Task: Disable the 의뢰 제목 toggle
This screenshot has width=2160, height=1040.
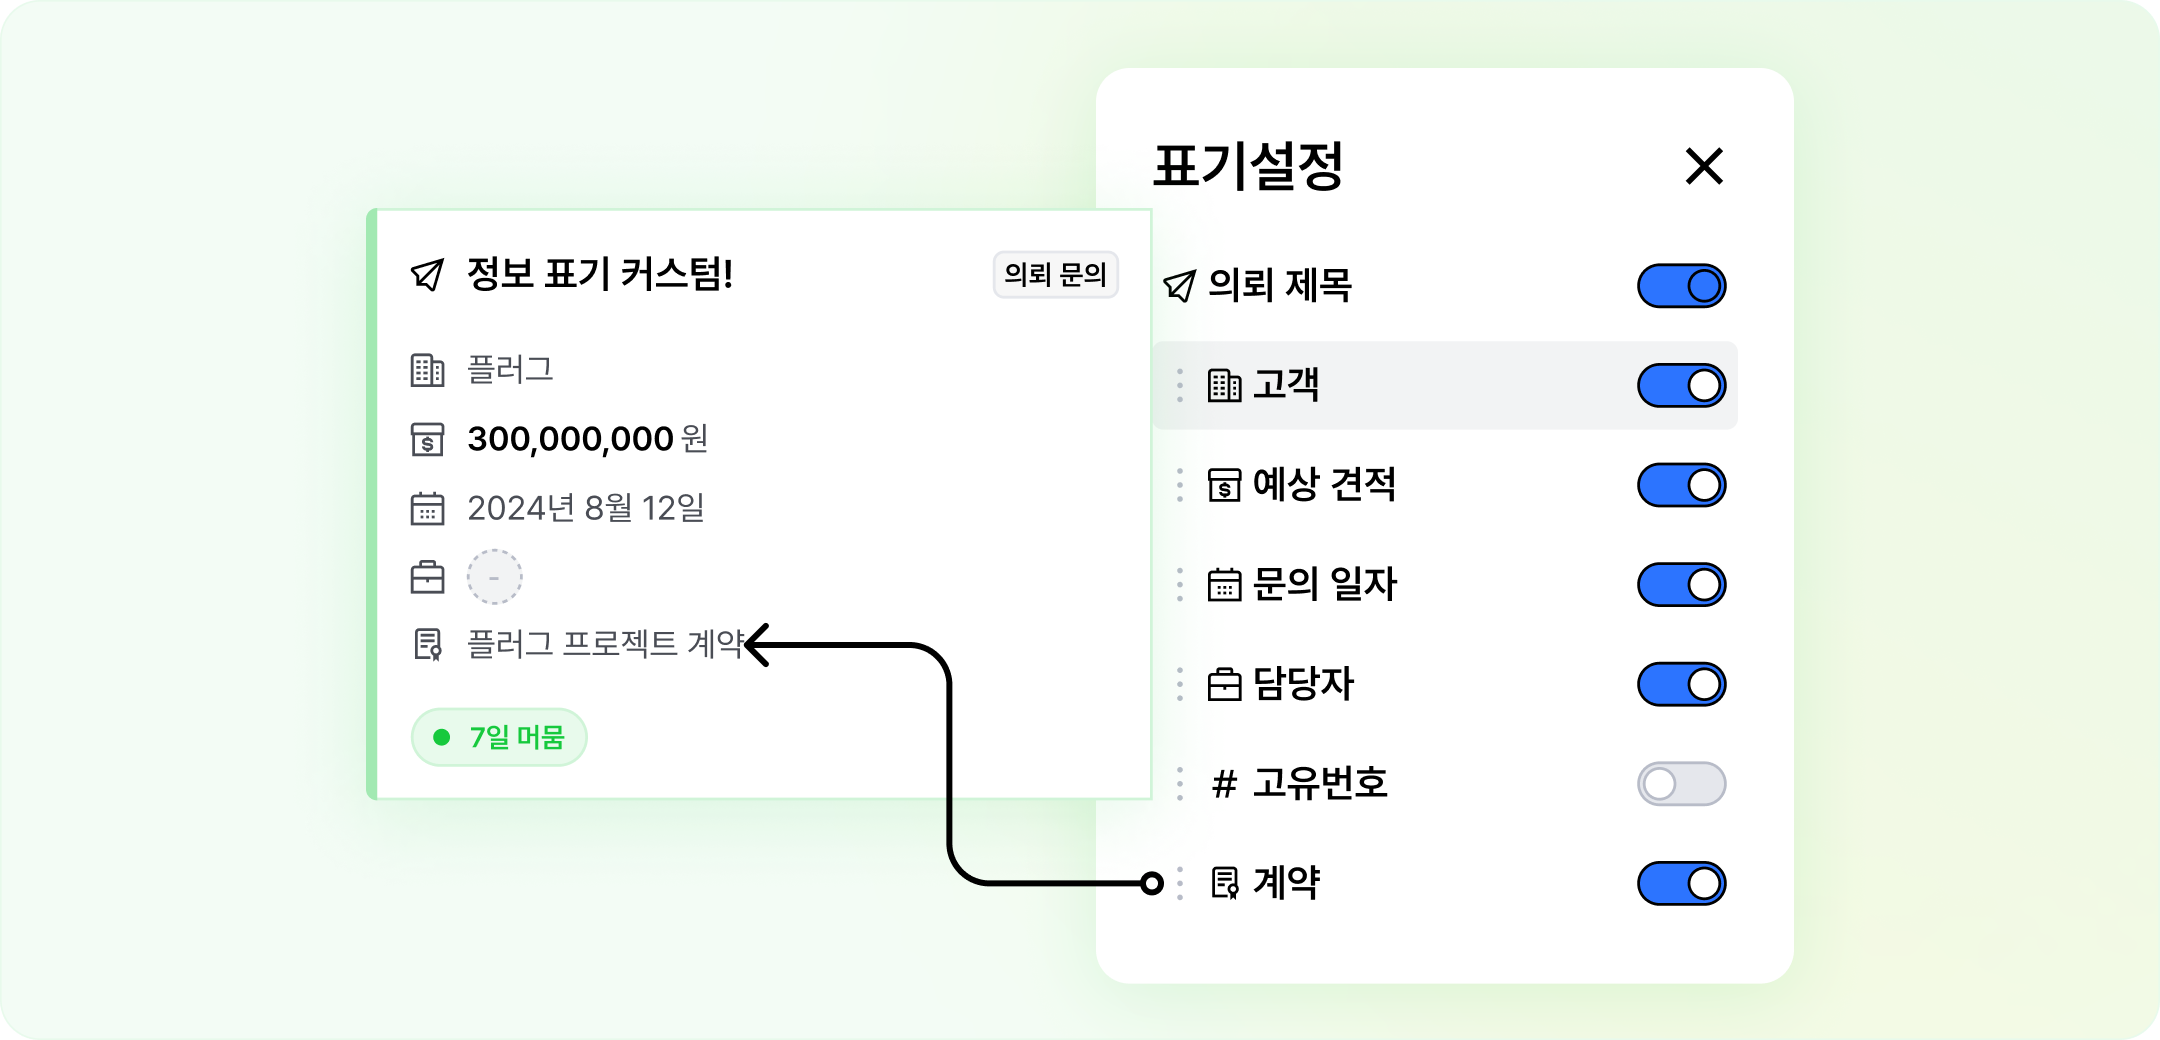Action: pos(1681,286)
